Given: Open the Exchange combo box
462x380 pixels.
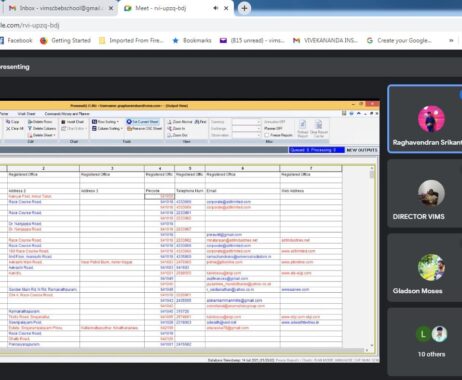Looking at the screenshot, I should pos(246,128).
